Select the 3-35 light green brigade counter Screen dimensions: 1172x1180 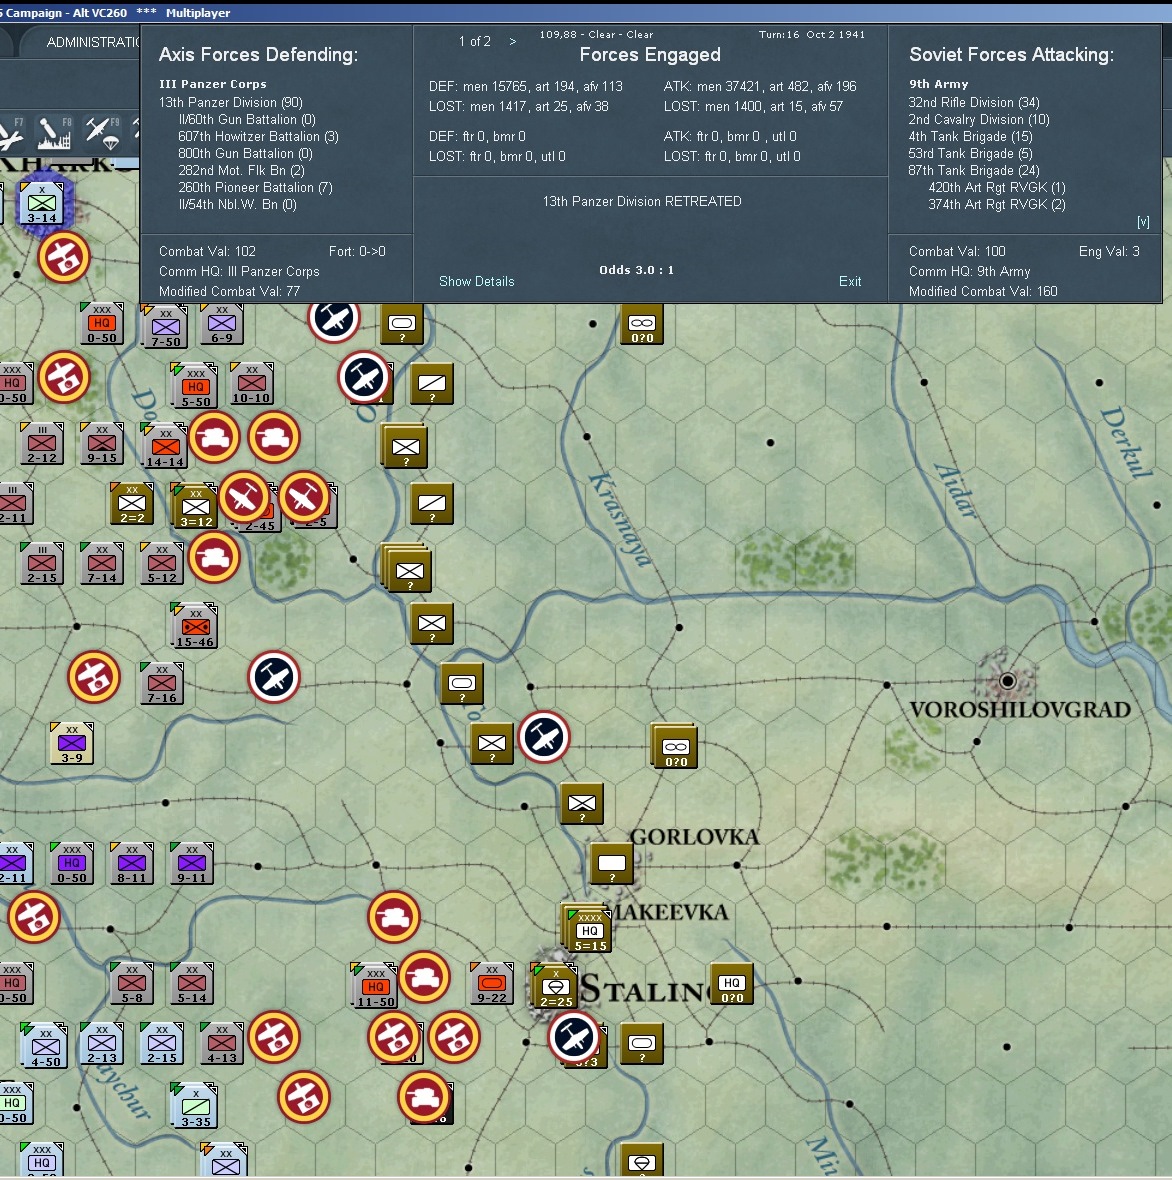point(196,1107)
